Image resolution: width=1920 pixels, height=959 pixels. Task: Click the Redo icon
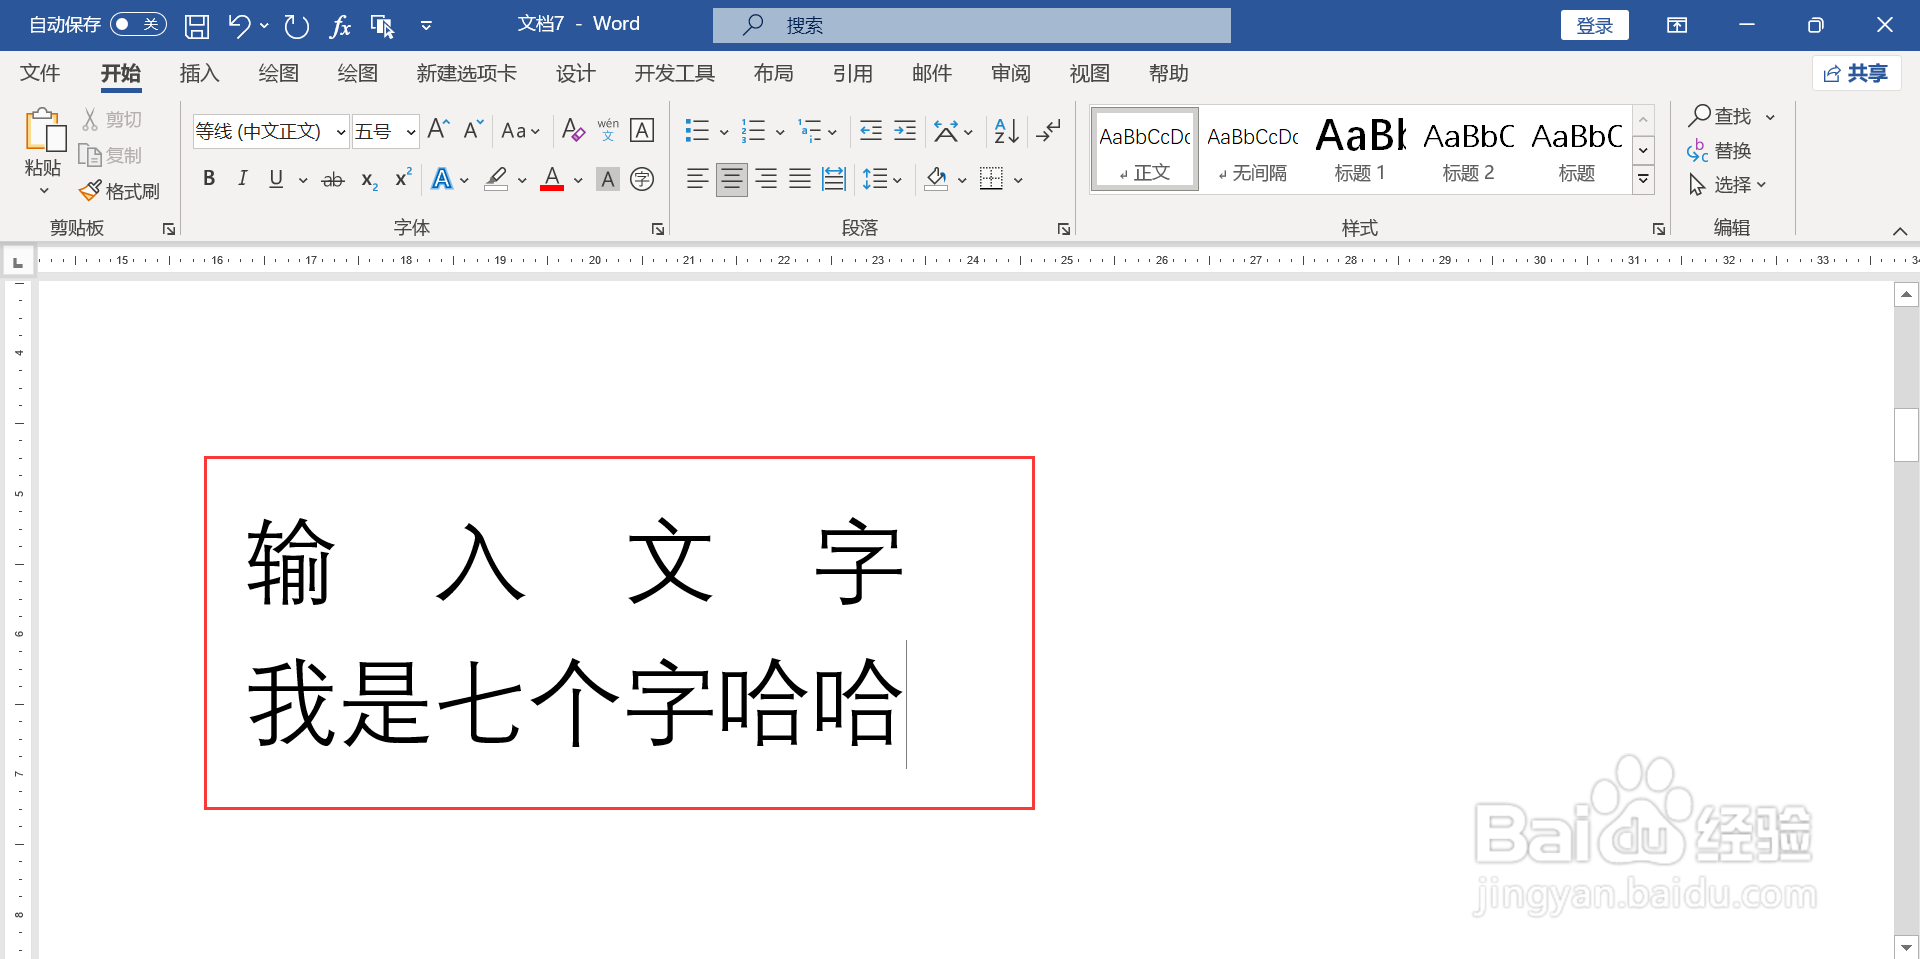point(296,26)
